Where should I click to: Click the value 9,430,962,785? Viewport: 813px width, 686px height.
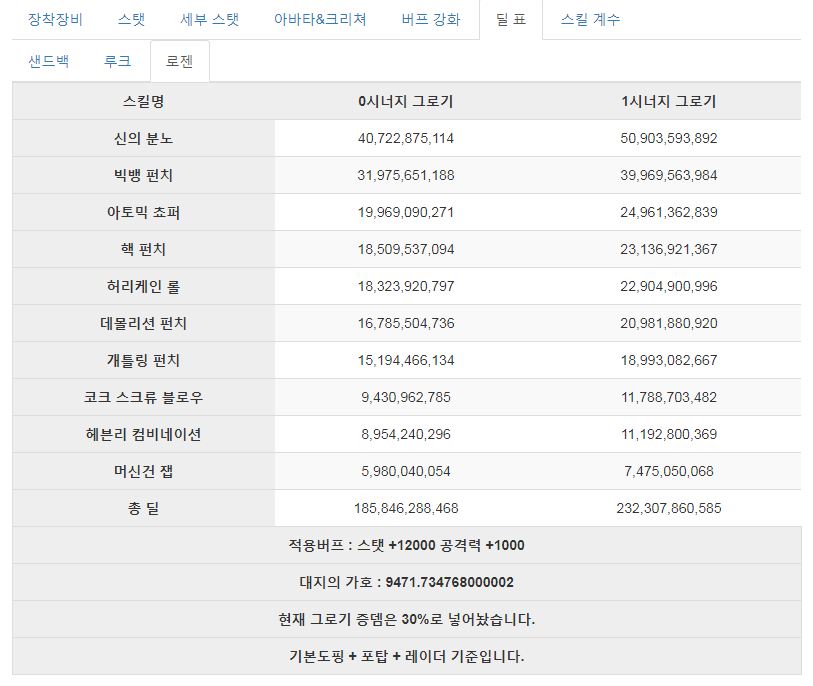tap(406, 397)
